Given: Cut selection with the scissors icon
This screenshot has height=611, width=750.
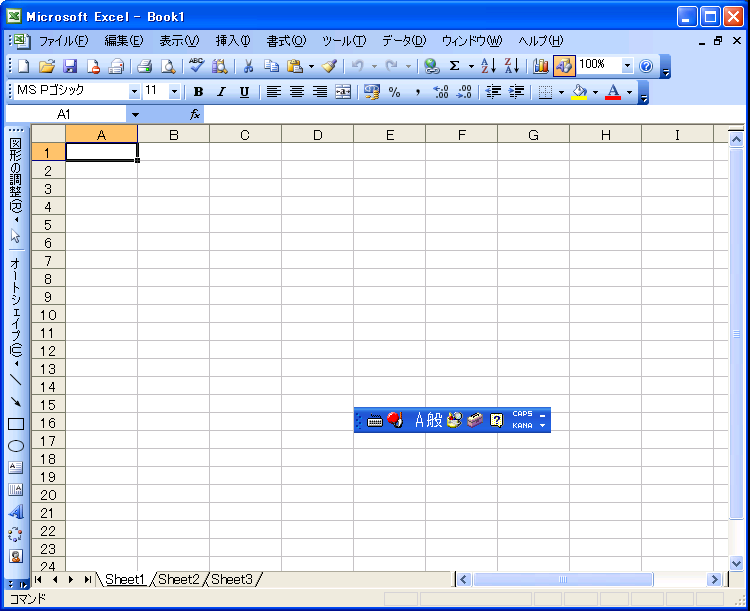Looking at the screenshot, I should 248,66.
